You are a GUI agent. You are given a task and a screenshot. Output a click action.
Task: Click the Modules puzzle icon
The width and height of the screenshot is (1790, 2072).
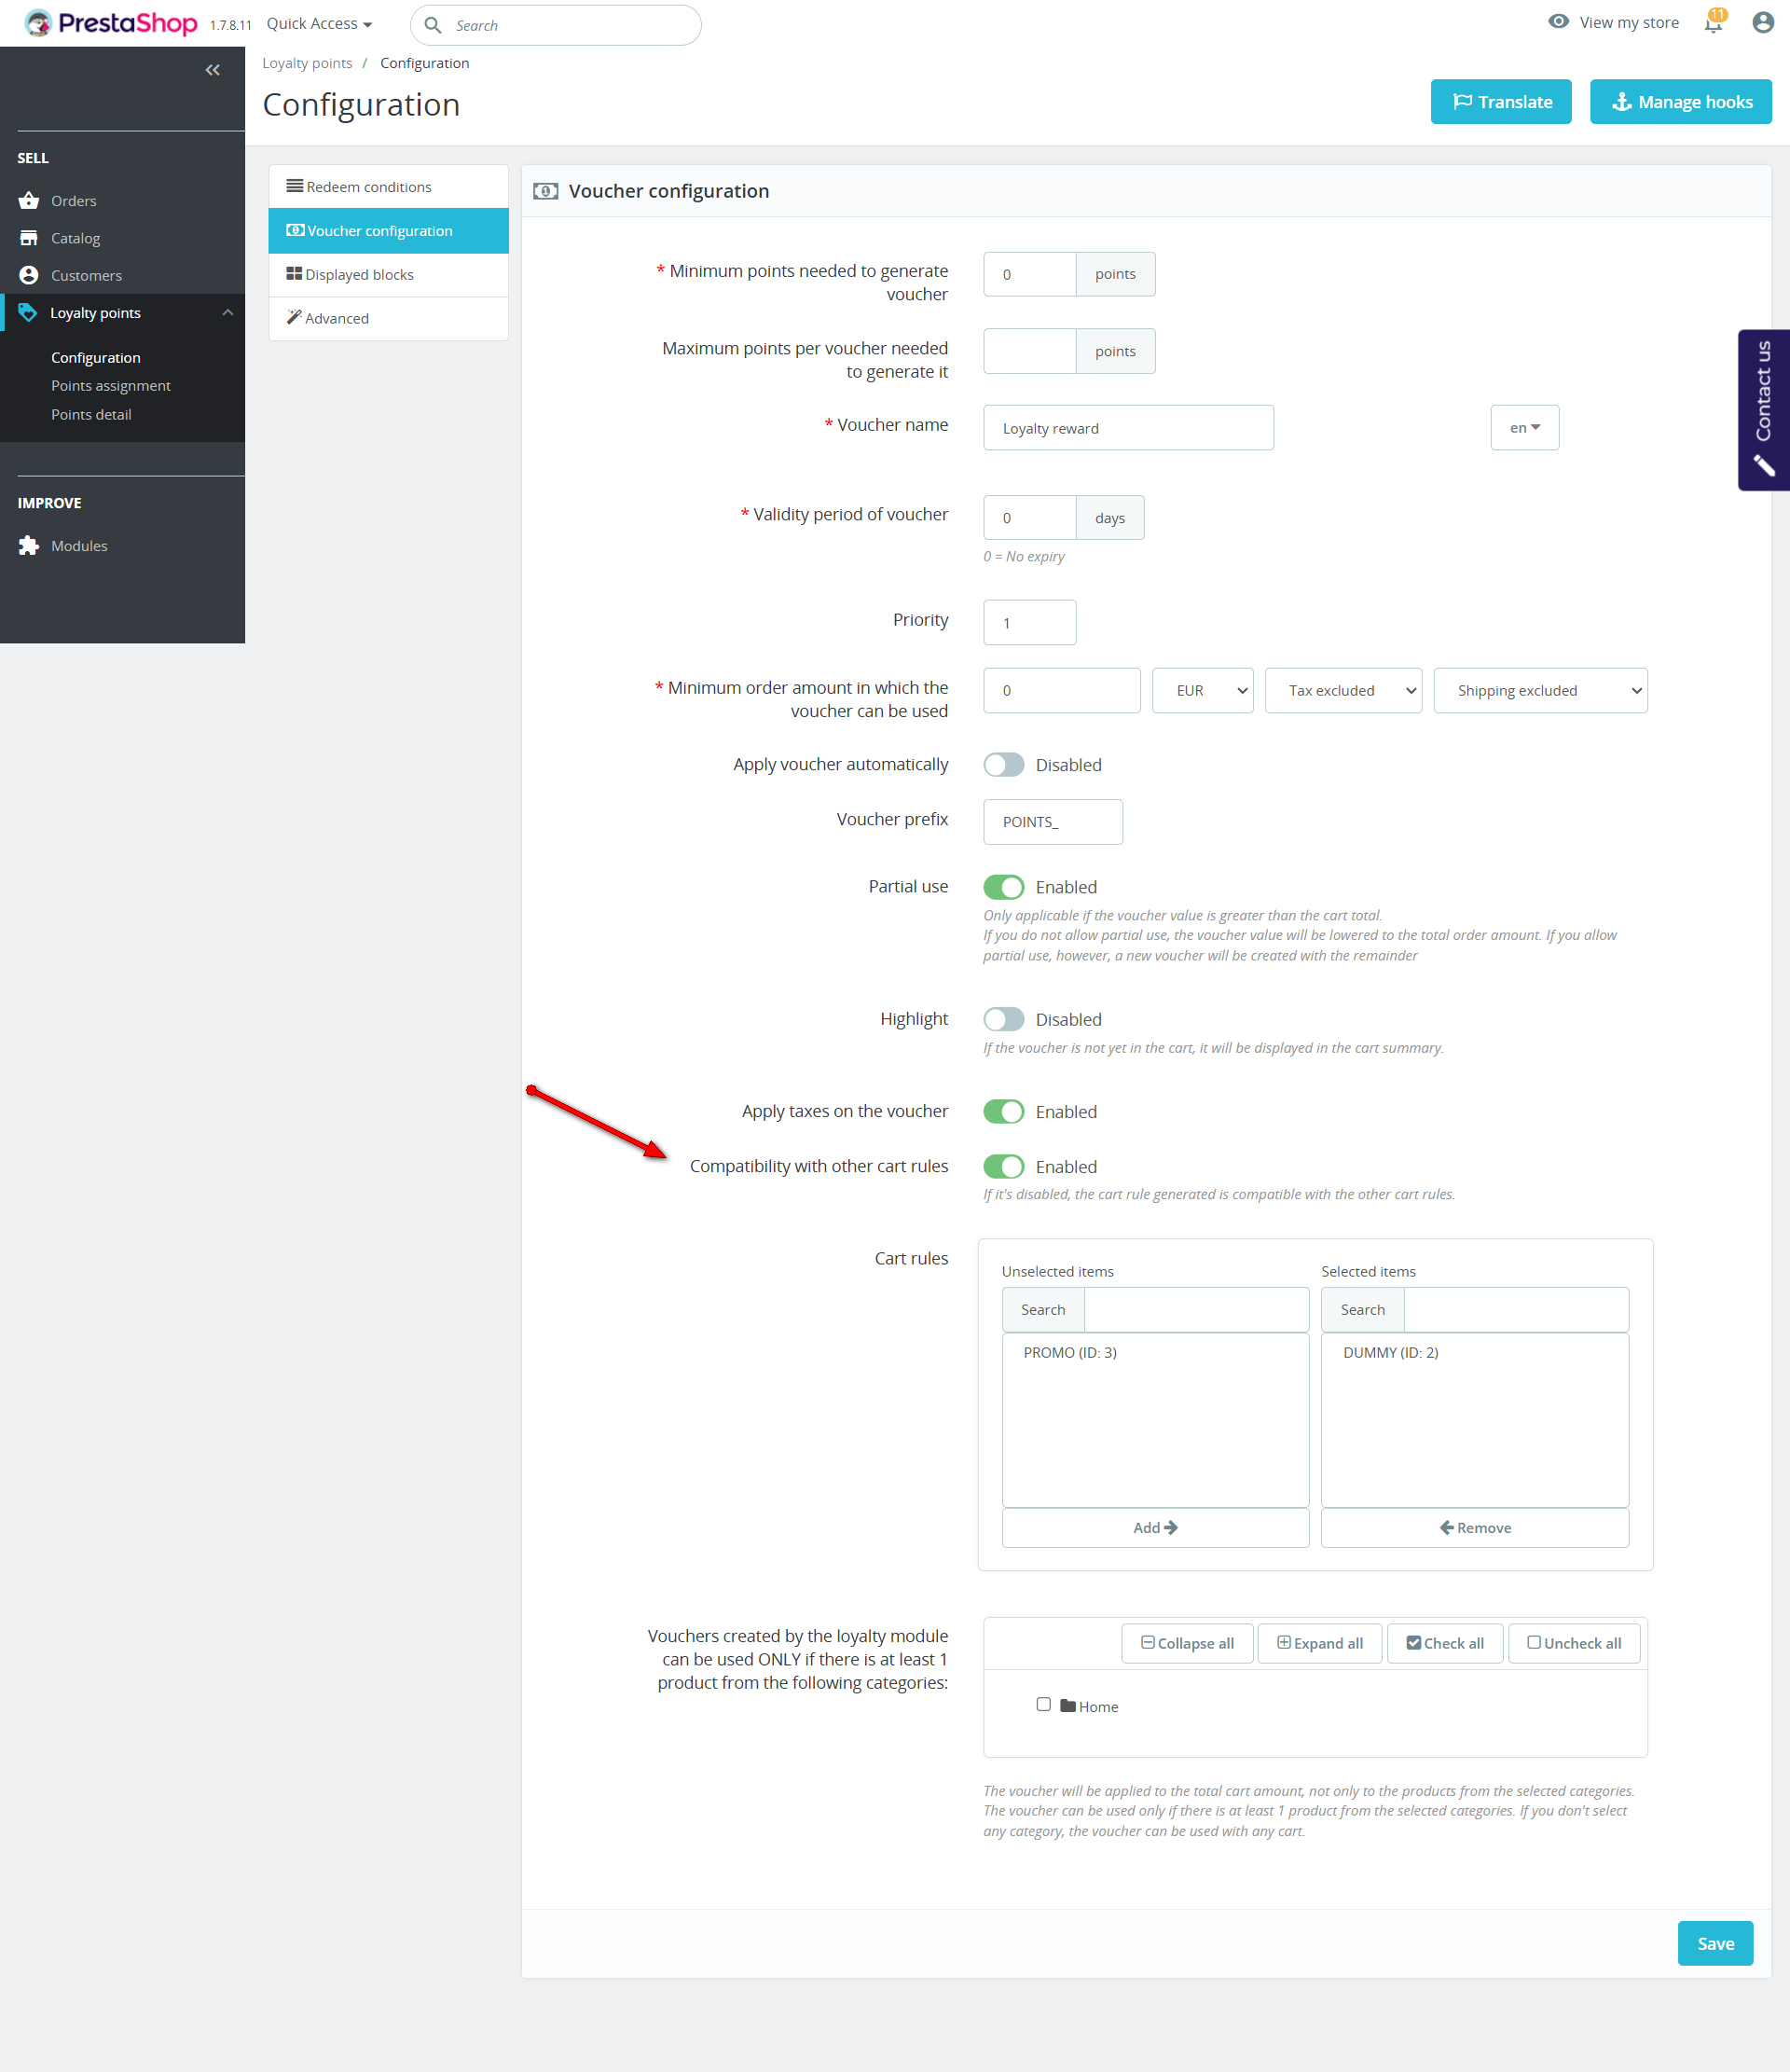[x=29, y=546]
